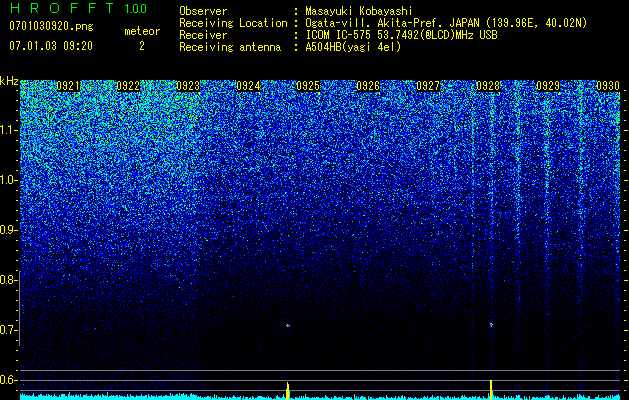Click the date stamp 07.01.03 09:20

(51, 46)
